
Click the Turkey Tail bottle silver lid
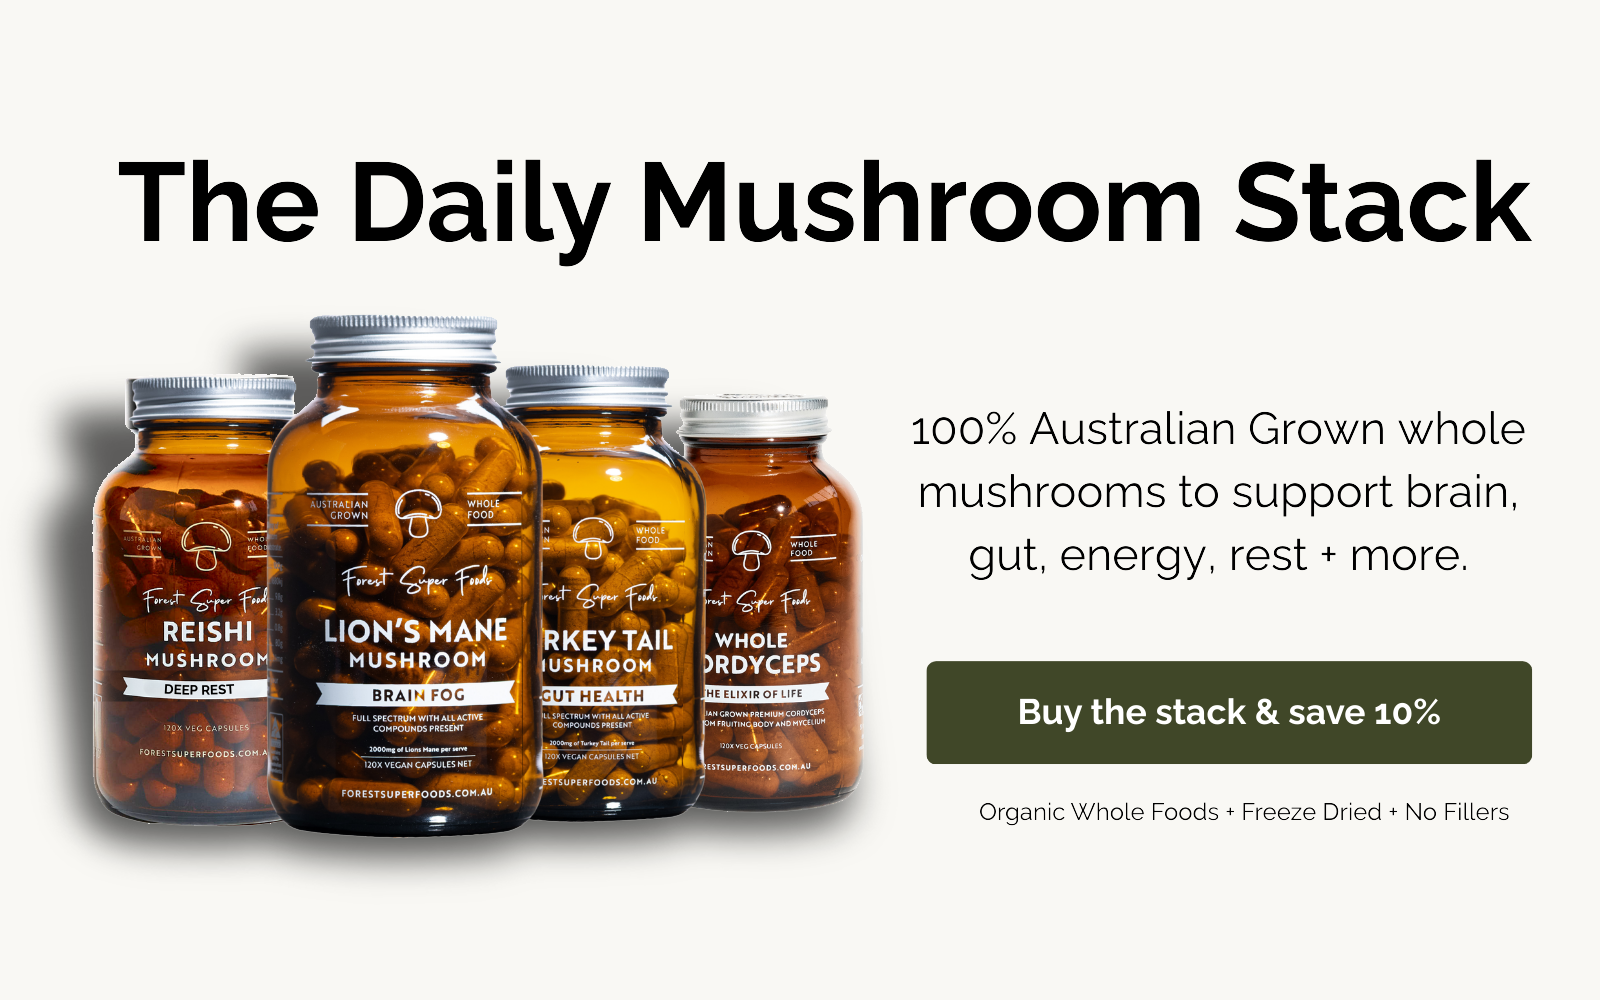pyautogui.click(x=587, y=386)
